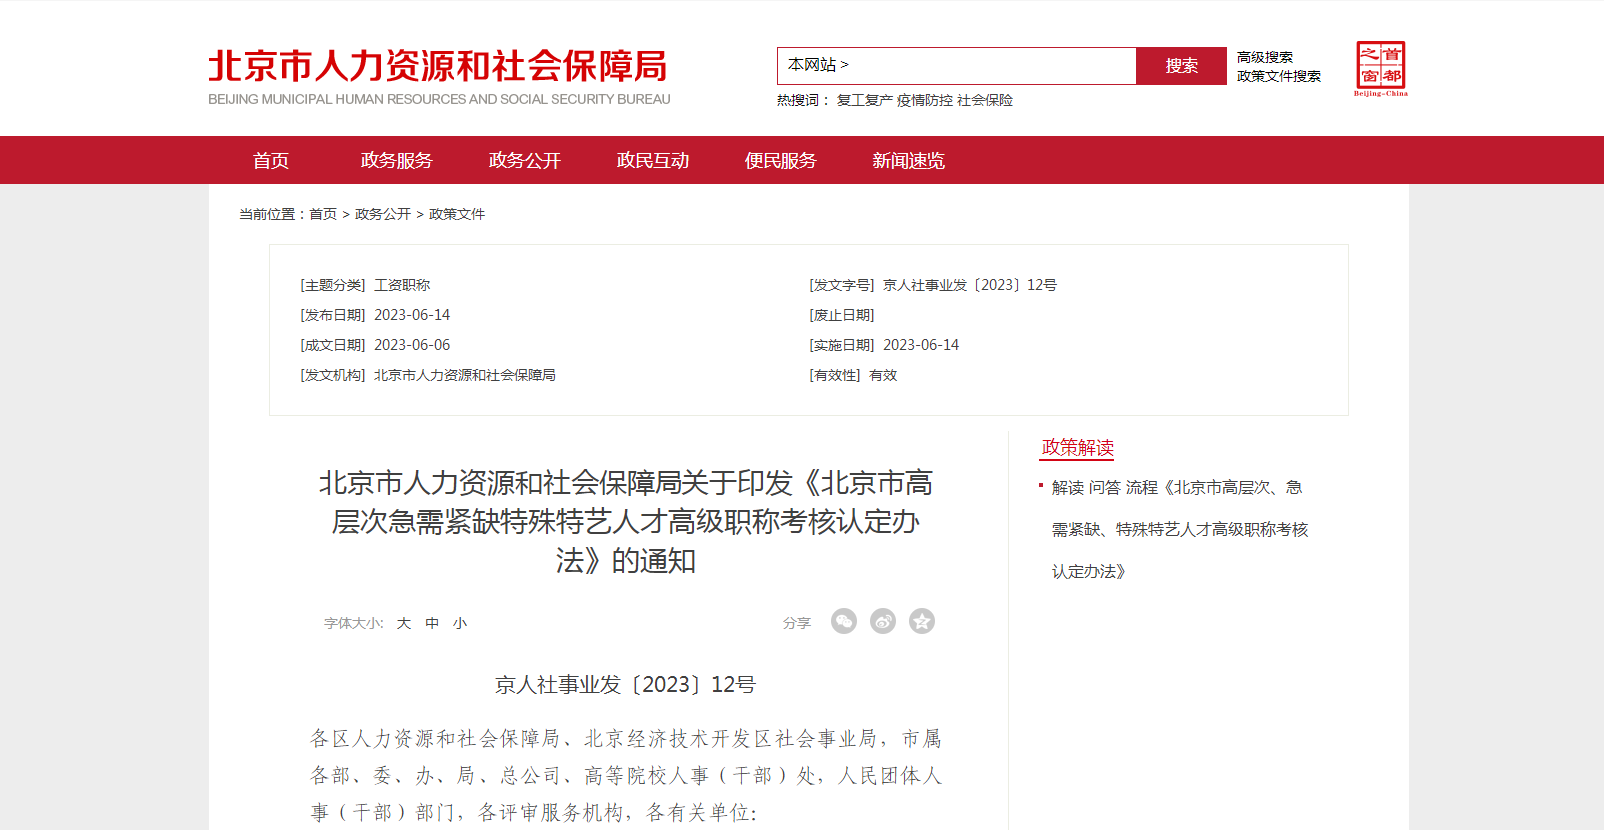Set font size to small (小)
This screenshot has width=1604, height=830.
pos(460,623)
